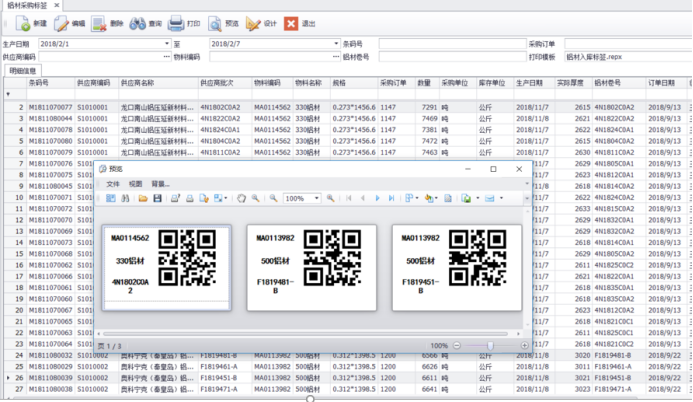Click the zoom slider in preview status bar
Image resolution: width=693 pixels, height=402 pixels.
click(x=490, y=345)
